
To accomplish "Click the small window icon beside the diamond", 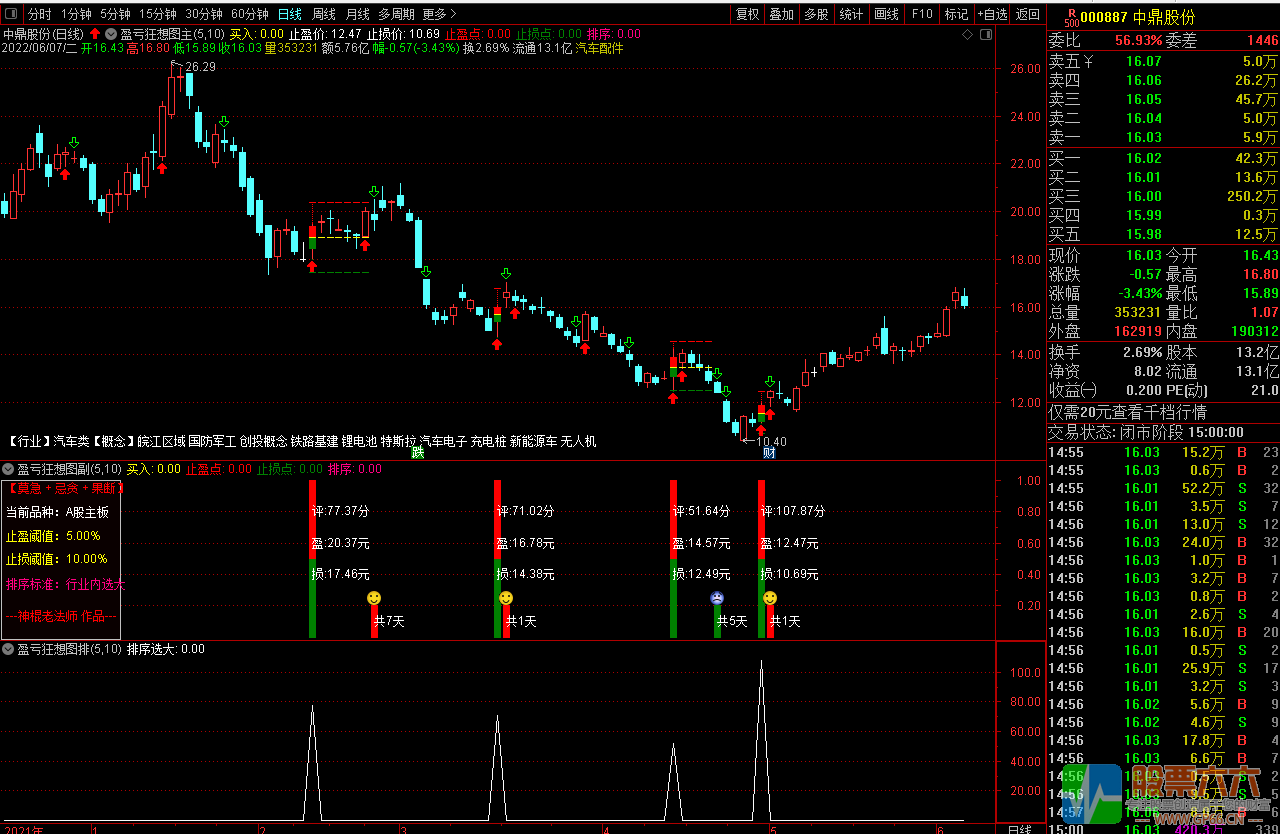I will (984, 35).
